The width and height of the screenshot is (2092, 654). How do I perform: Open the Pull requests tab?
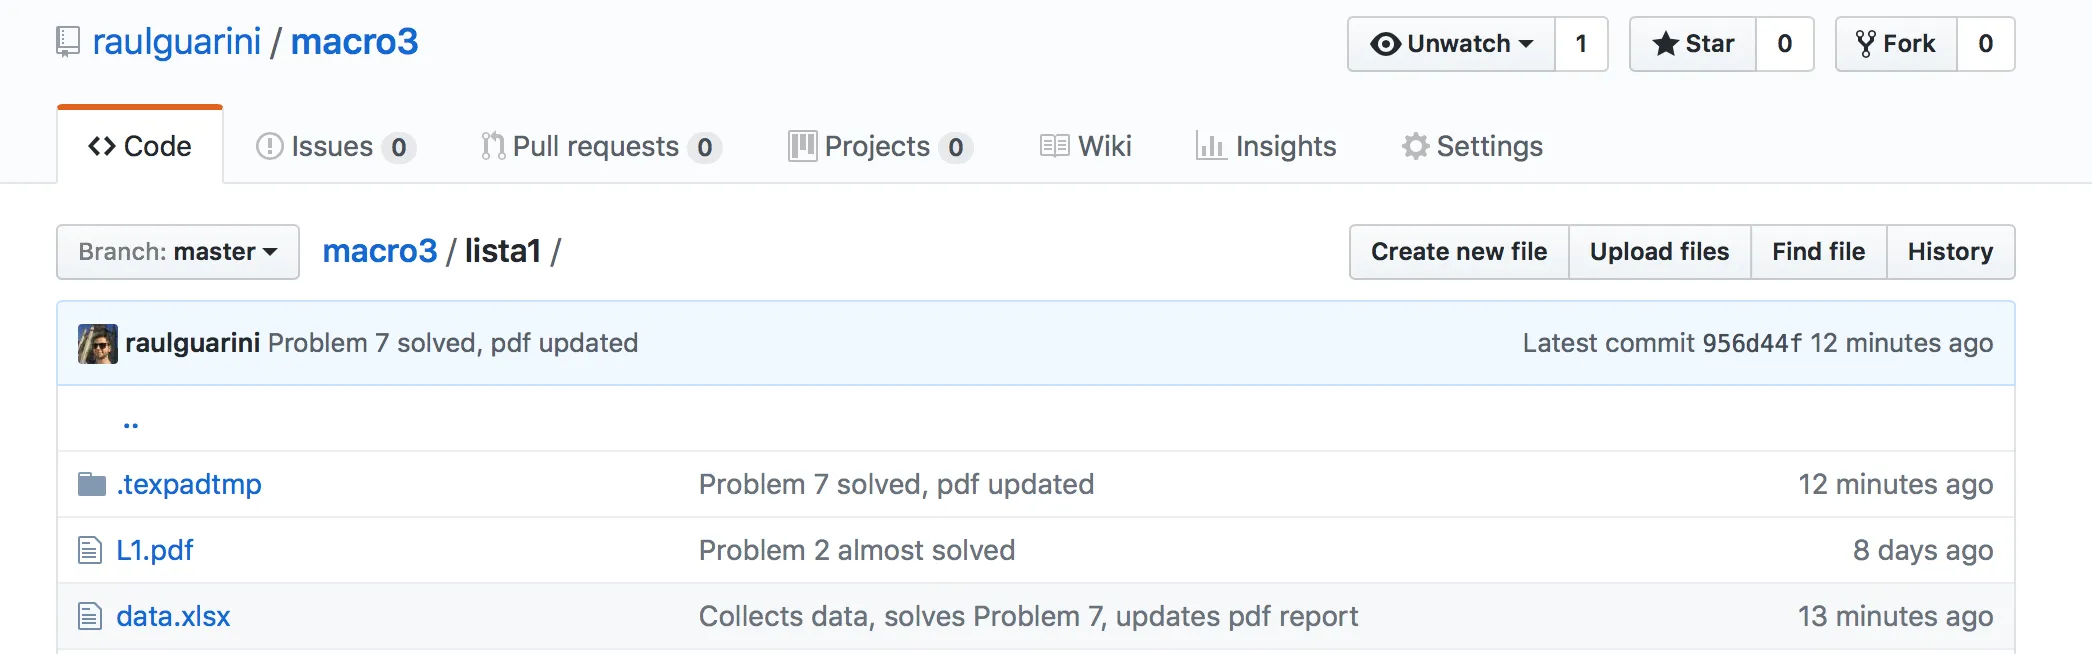[x=599, y=147]
